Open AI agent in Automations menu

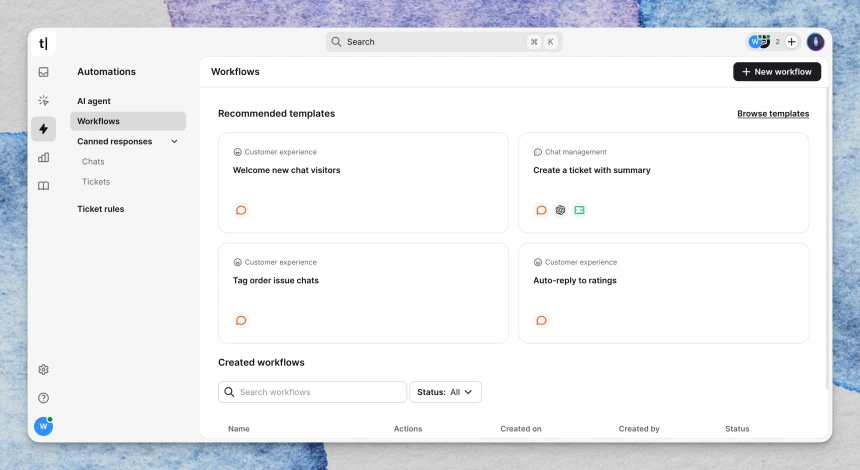click(94, 101)
